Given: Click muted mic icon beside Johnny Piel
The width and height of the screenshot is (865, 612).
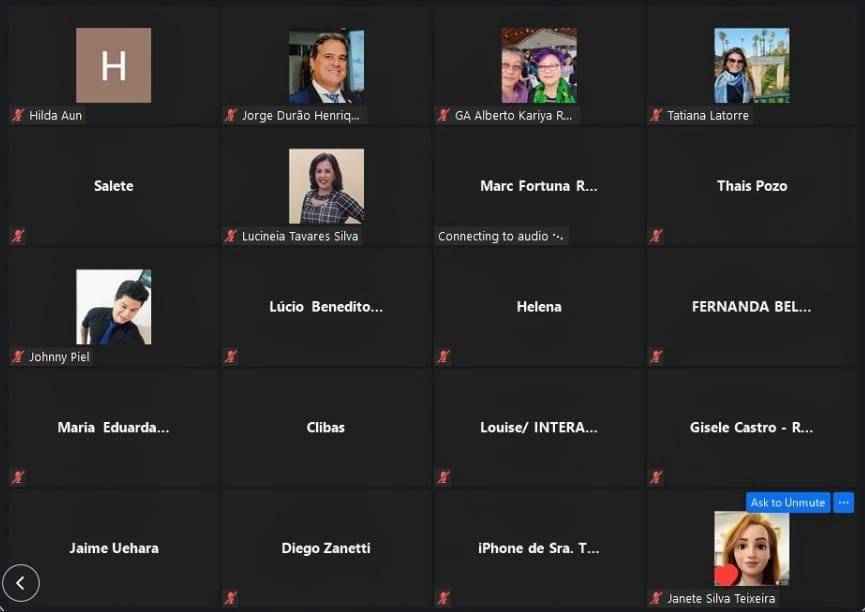Looking at the screenshot, I should (x=18, y=356).
